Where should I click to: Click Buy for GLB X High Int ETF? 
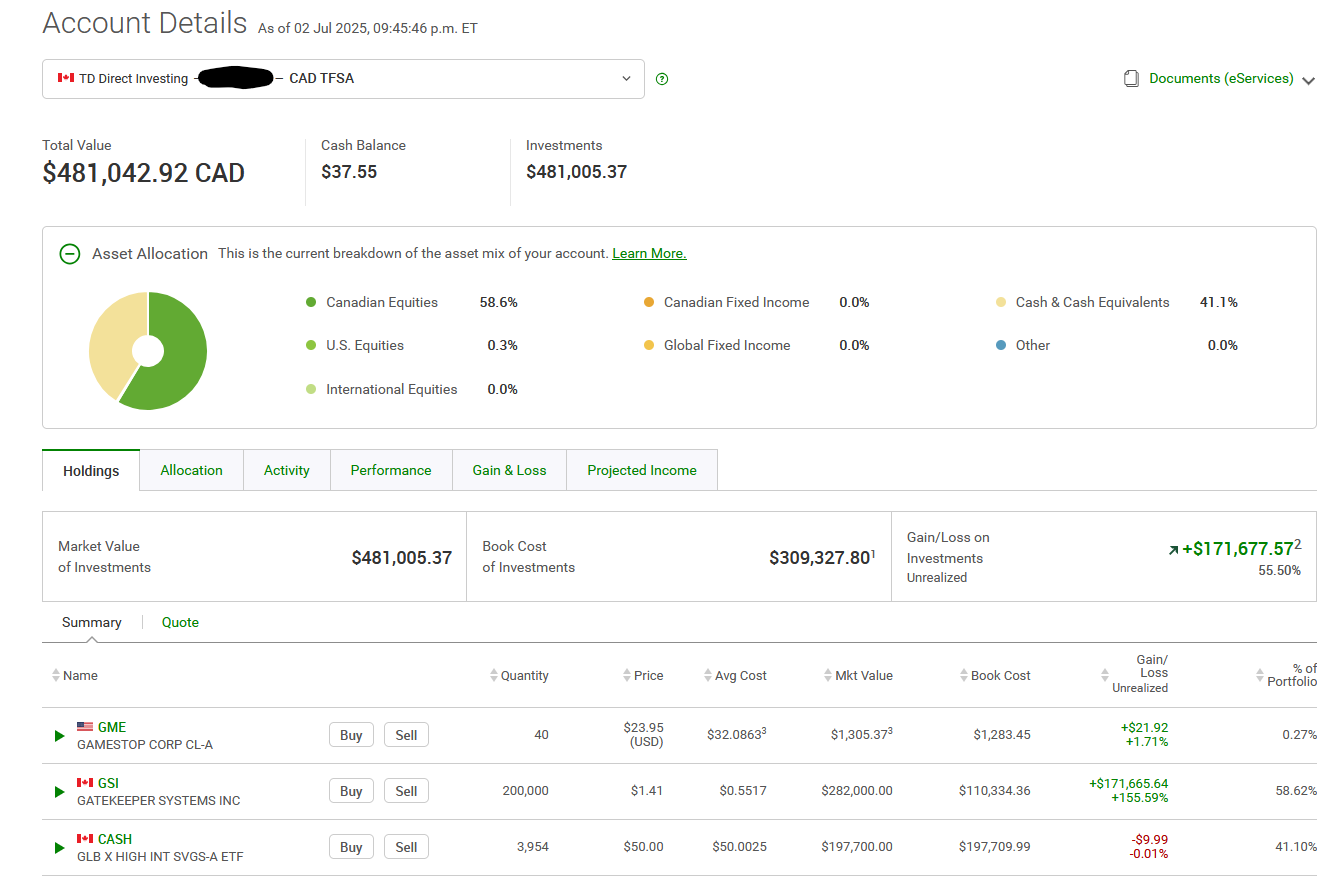351,847
